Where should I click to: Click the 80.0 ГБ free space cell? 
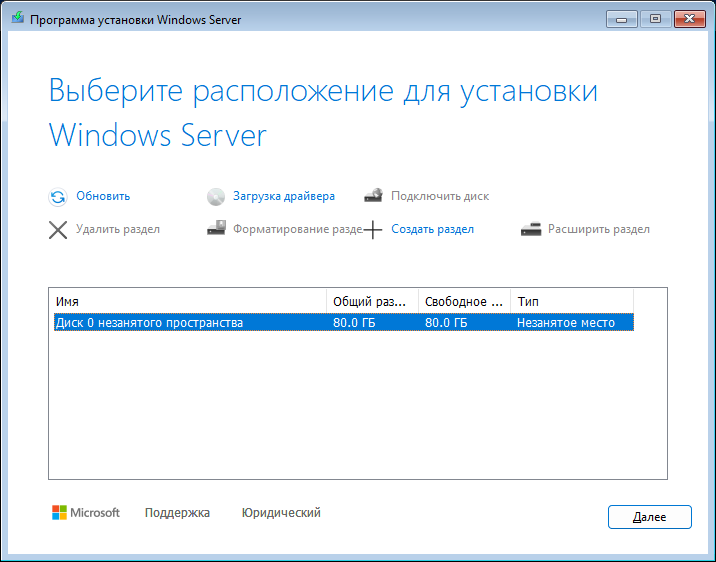click(446, 323)
